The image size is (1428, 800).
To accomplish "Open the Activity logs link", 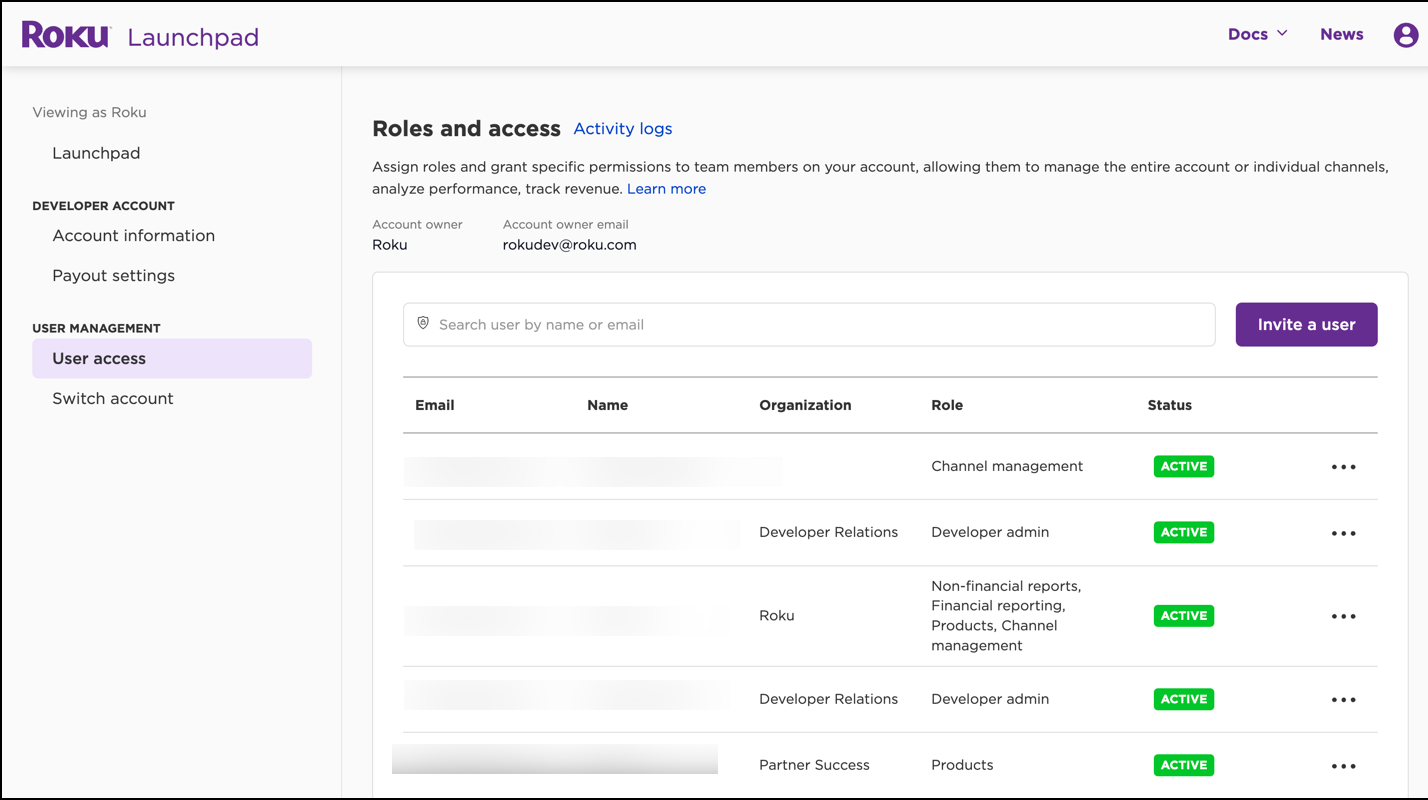I will [622, 128].
